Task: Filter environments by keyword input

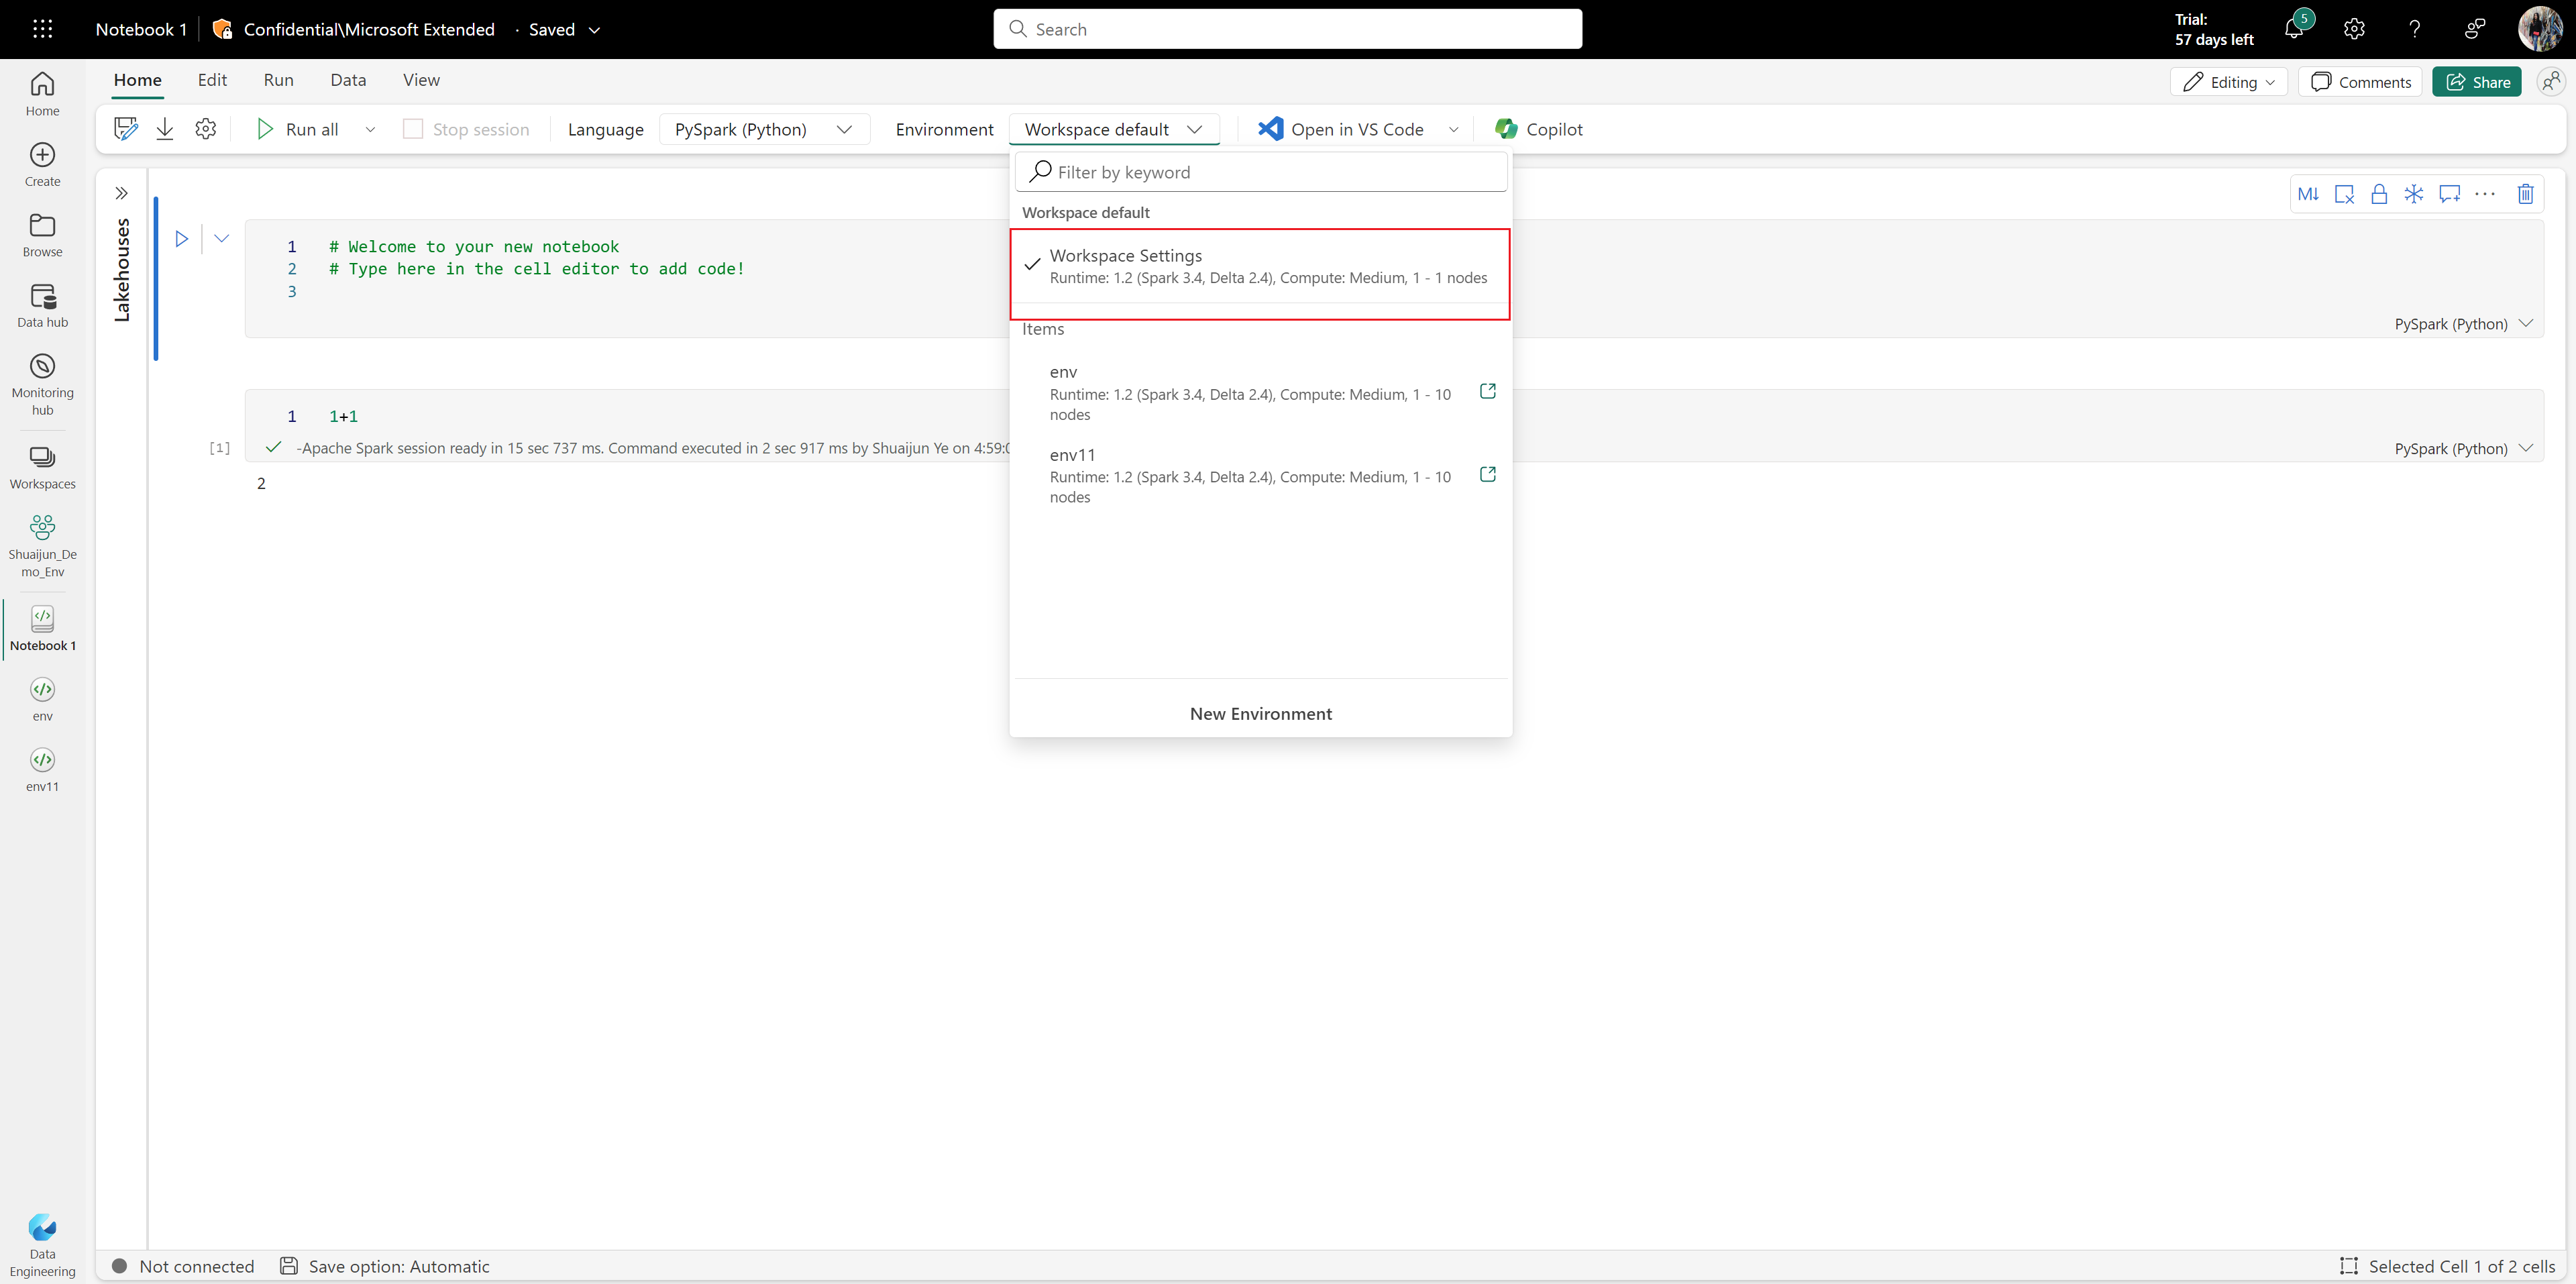Action: 1262,171
